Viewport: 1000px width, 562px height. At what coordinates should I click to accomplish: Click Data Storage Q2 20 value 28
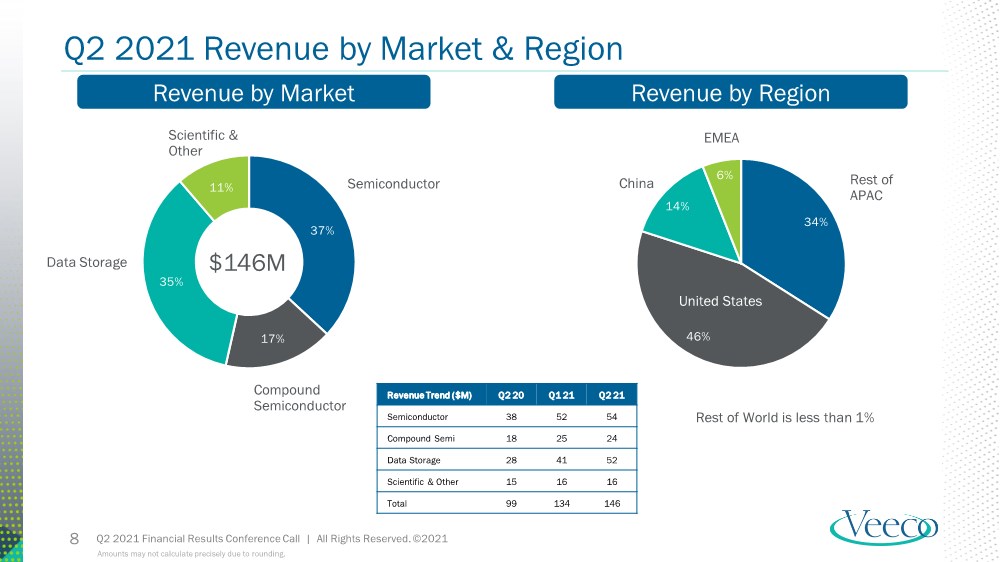tap(511, 460)
